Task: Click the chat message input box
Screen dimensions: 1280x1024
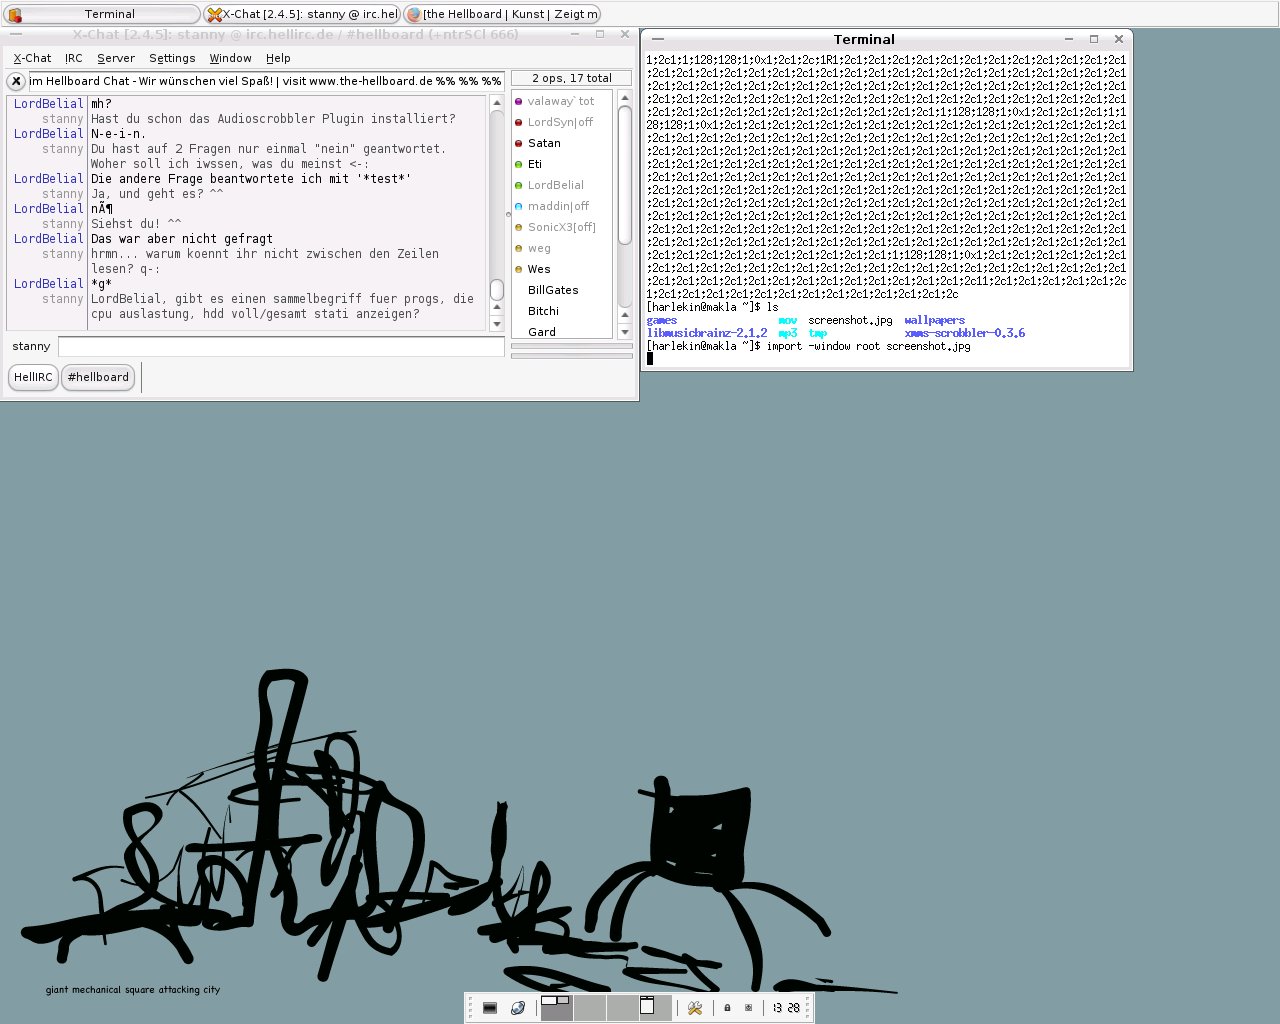Action: click(x=281, y=346)
